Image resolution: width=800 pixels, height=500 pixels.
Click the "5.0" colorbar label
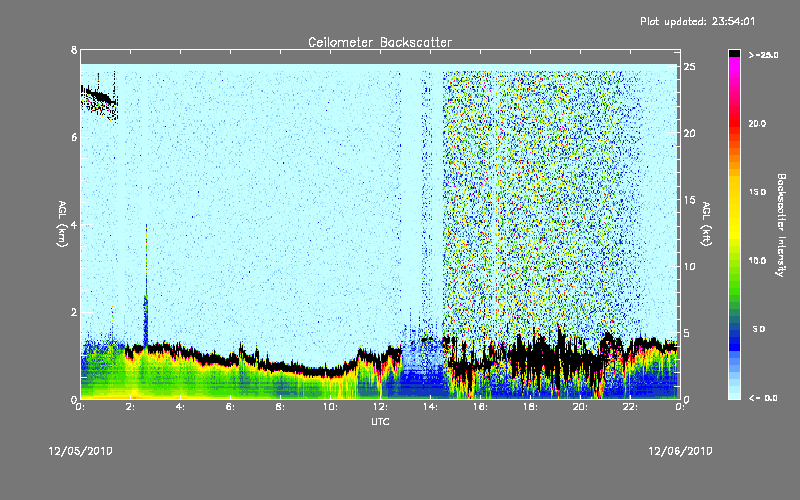coord(759,329)
